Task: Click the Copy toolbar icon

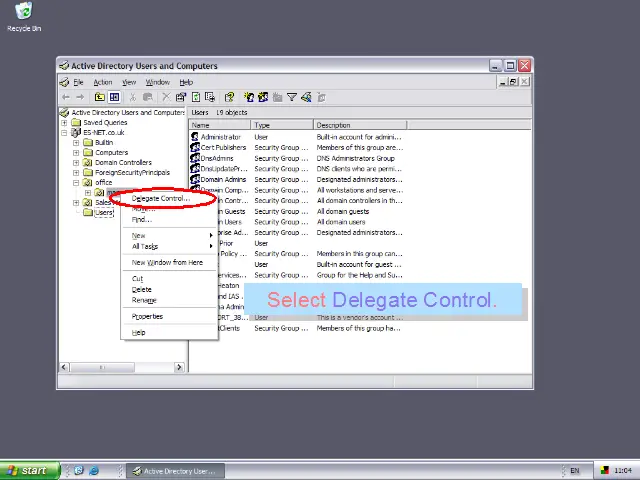Action: coord(147,97)
